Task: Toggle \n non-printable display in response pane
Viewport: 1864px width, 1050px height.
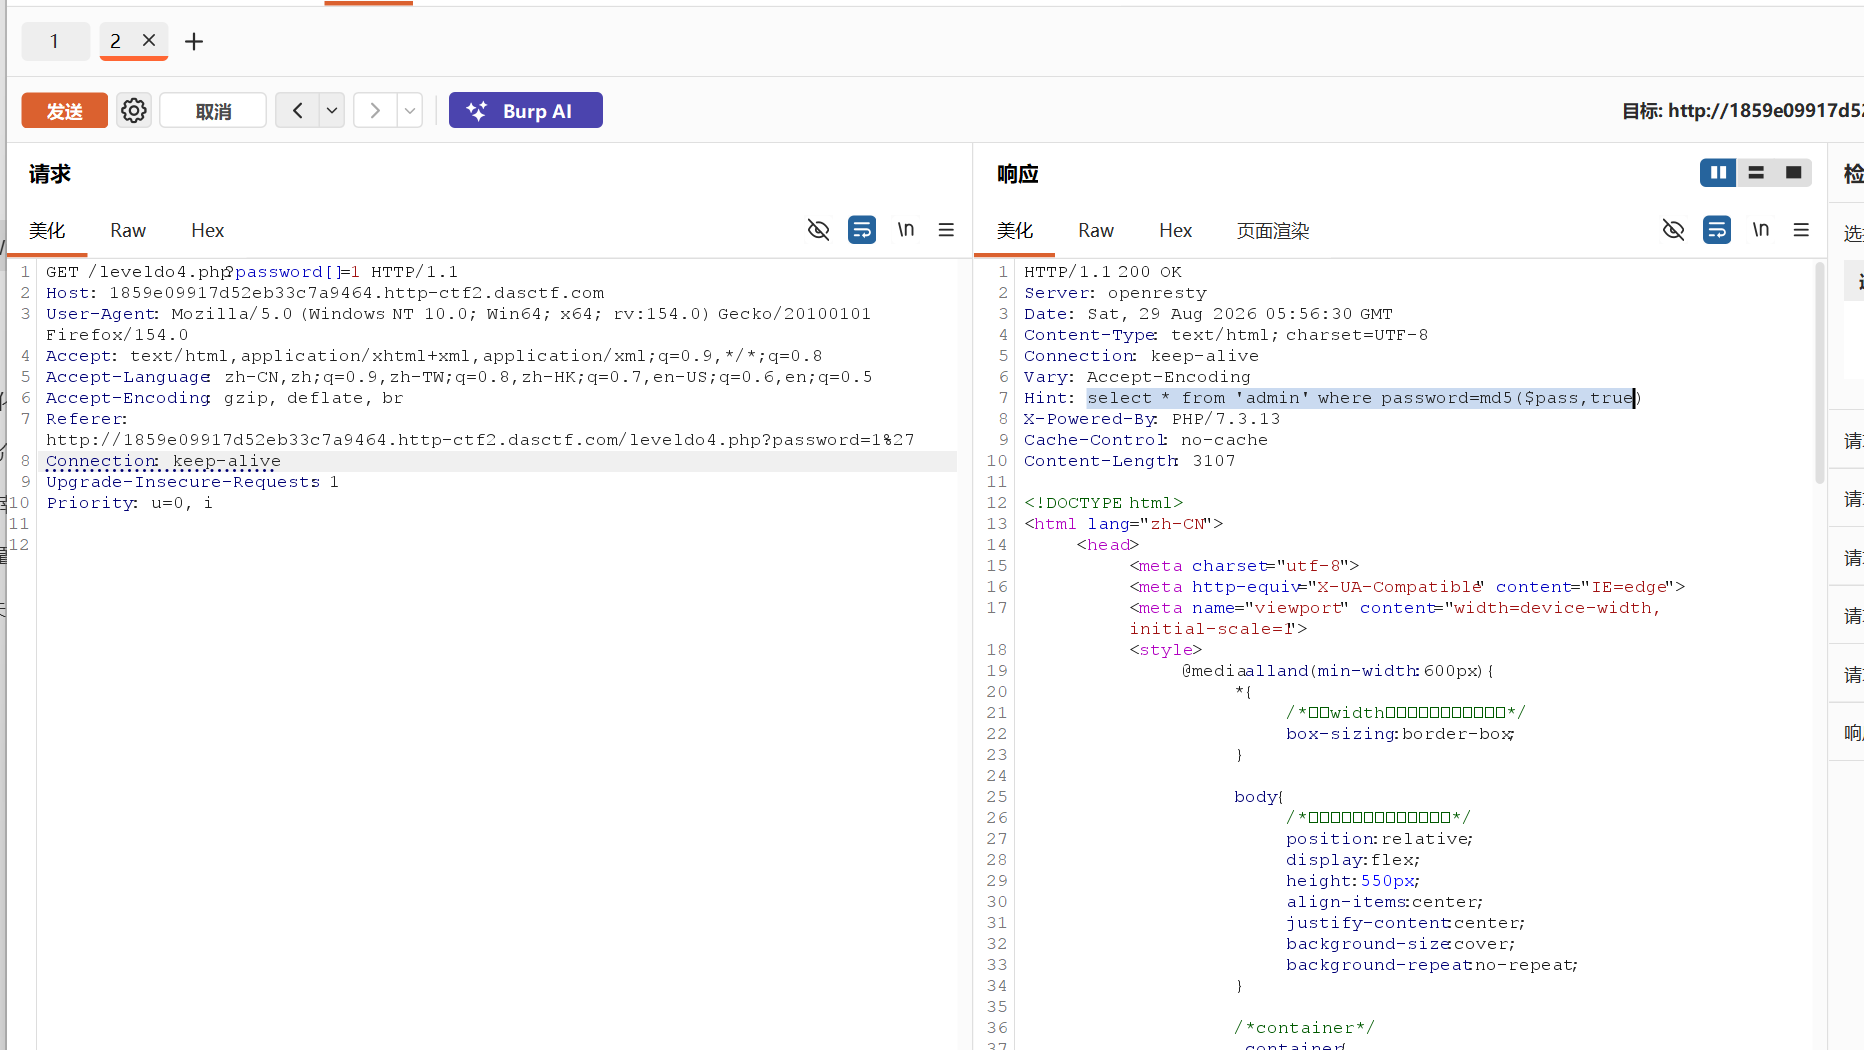Action: [1761, 229]
